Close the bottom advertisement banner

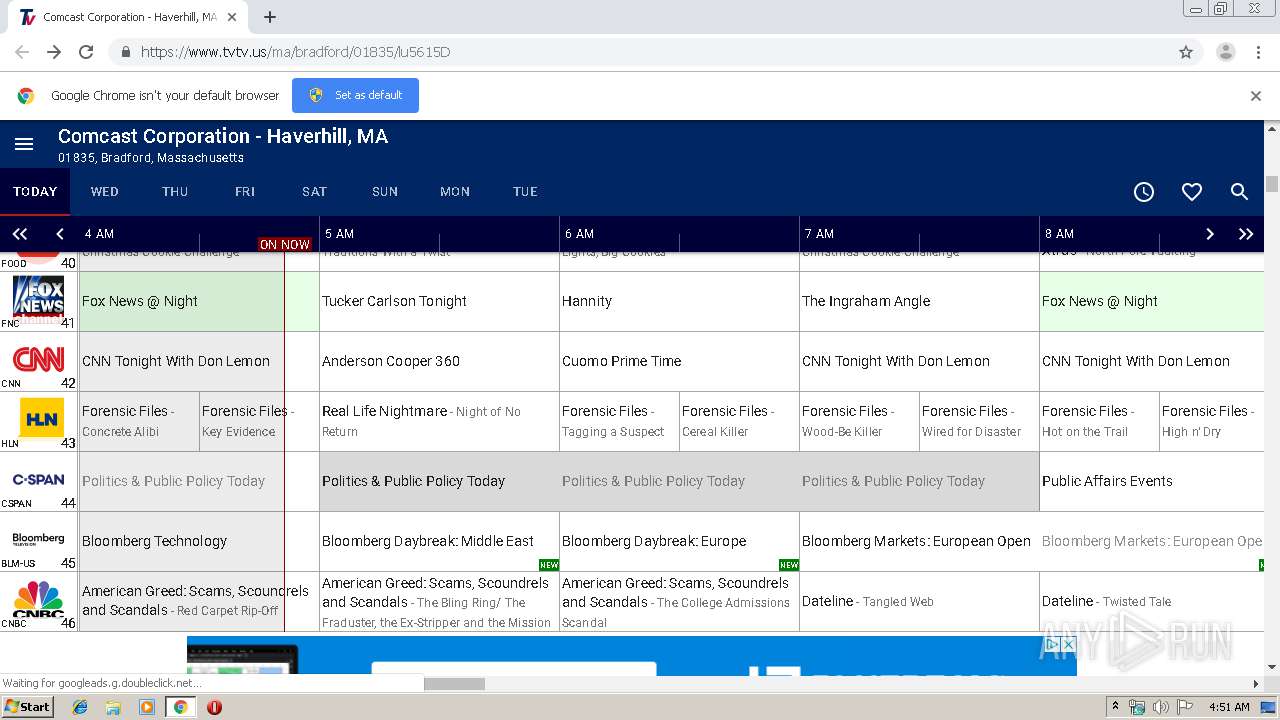[x=1068, y=644]
